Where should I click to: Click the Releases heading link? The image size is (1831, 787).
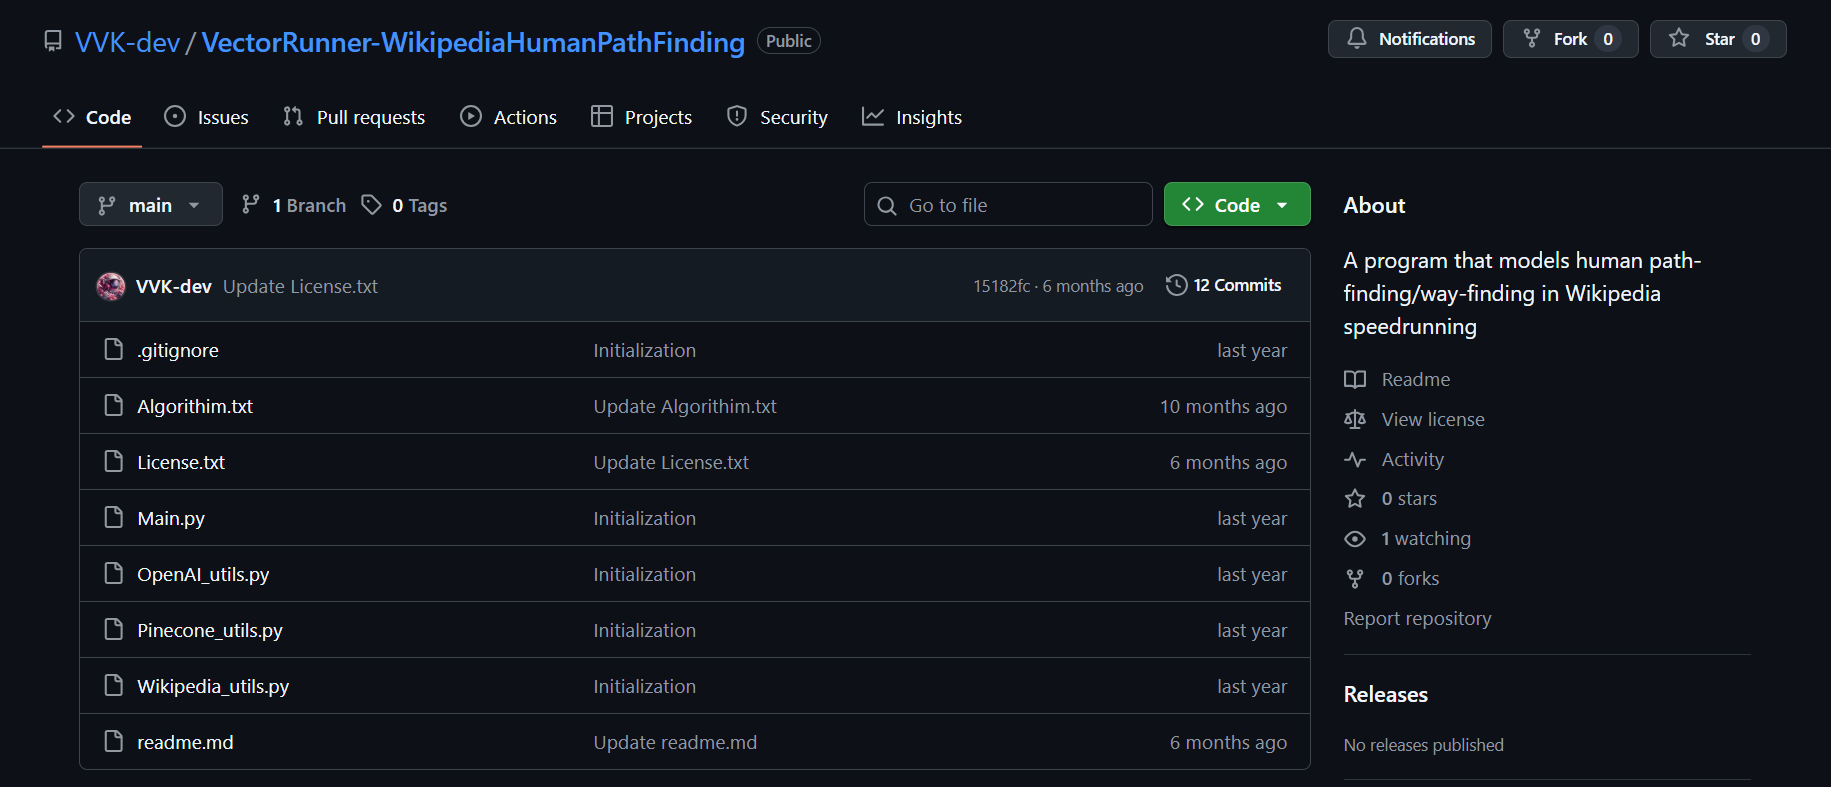click(x=1386, y=694)
